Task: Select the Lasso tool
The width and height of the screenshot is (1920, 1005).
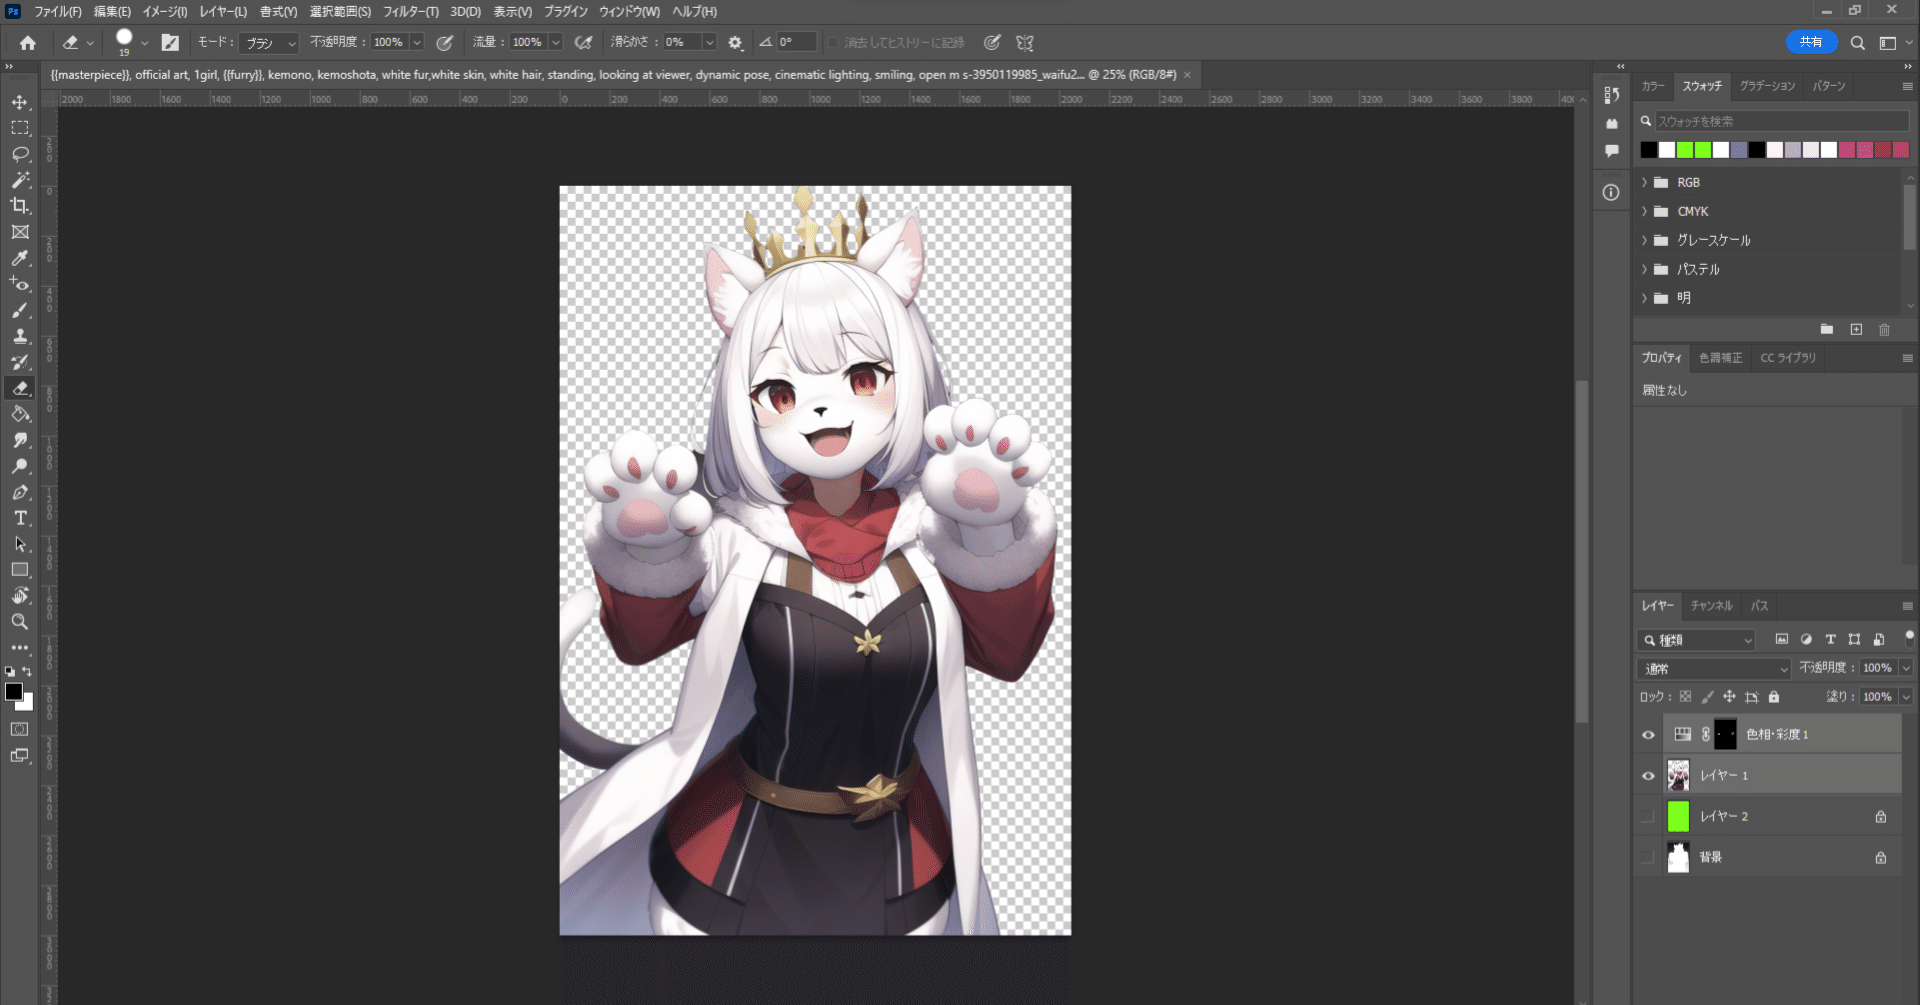Action: tap(20, 154)
